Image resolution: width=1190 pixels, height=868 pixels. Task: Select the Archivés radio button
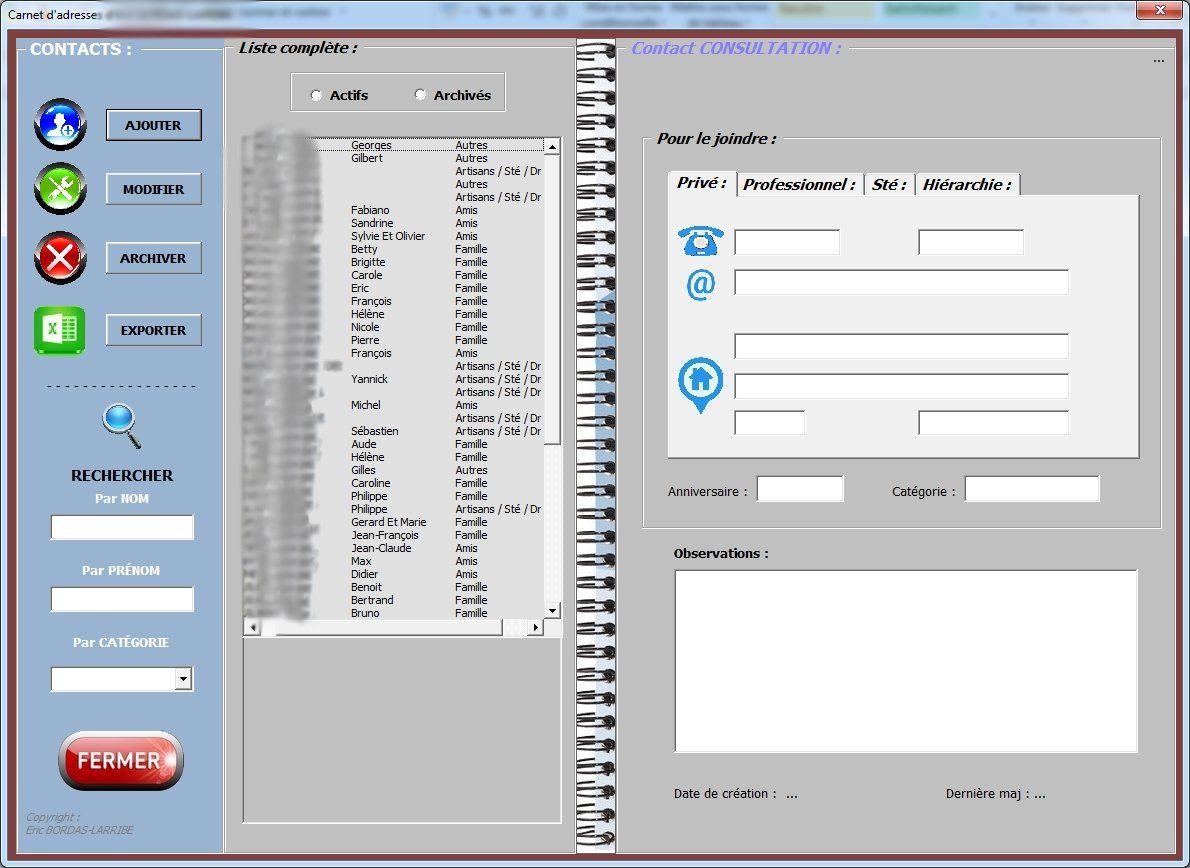(x=421, y=96)
